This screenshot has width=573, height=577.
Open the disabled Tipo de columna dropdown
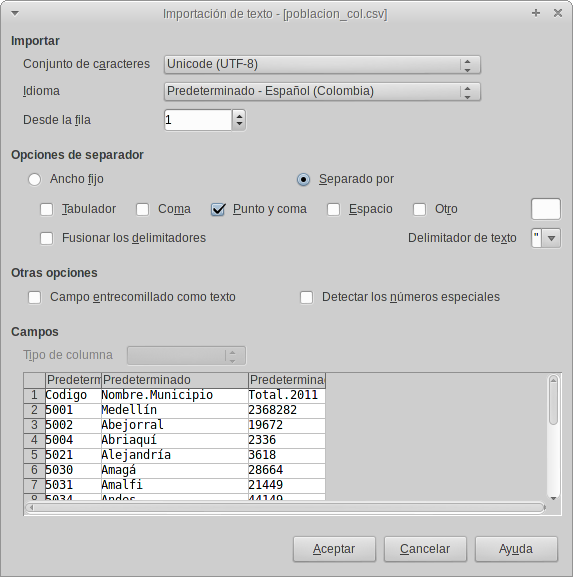point(186,355)
